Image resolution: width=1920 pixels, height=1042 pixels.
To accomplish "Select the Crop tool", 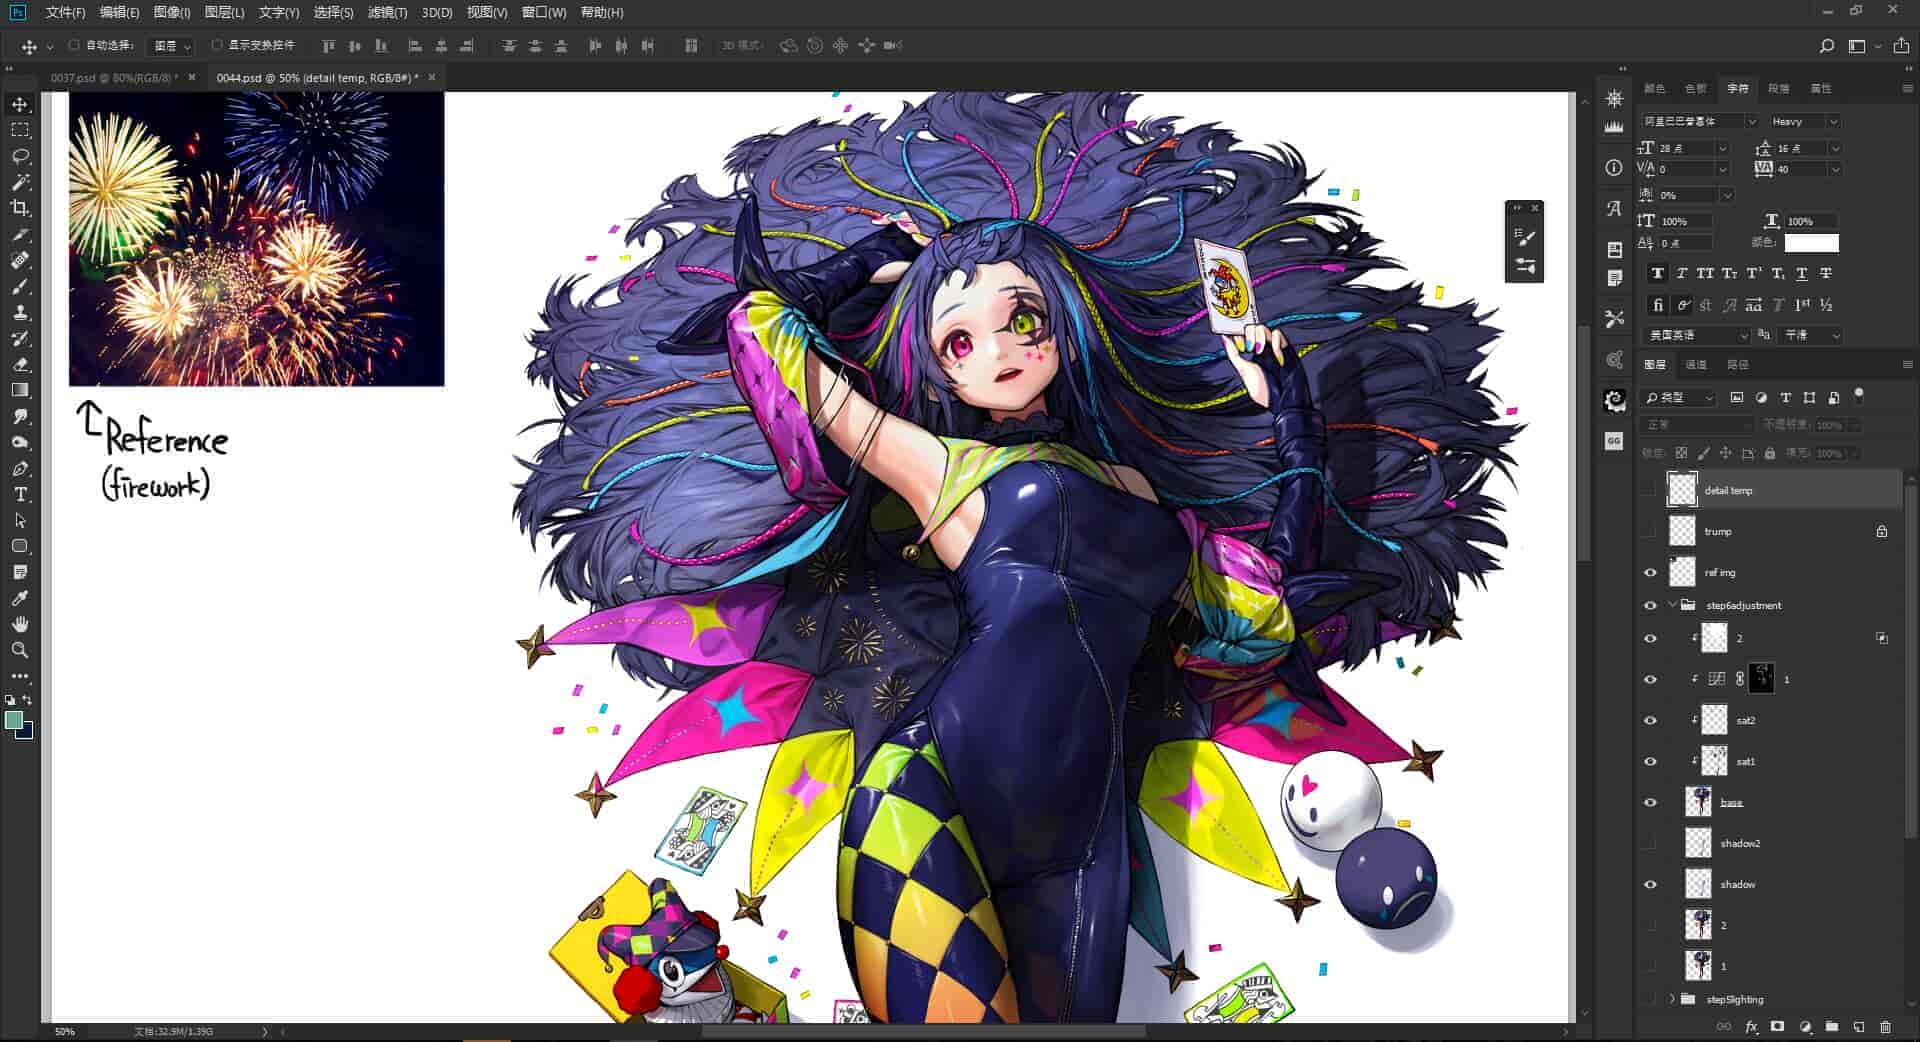I will point(20,208).
